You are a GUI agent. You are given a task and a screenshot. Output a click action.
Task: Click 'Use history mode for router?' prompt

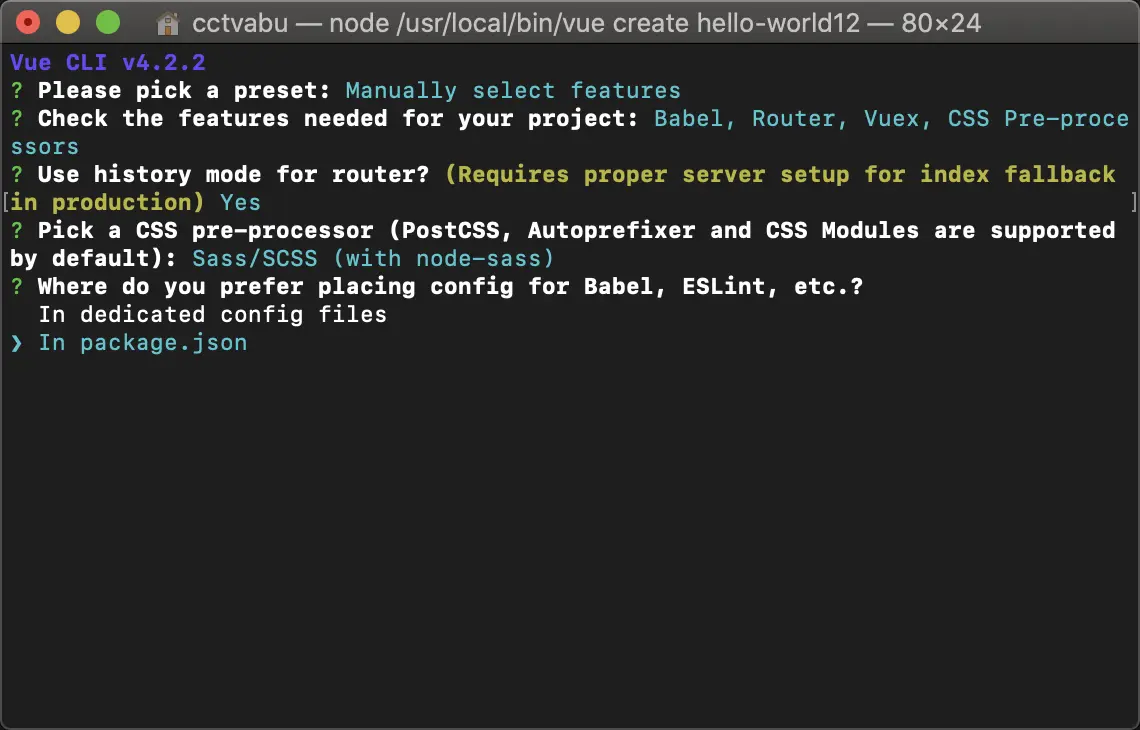[233, 175]
